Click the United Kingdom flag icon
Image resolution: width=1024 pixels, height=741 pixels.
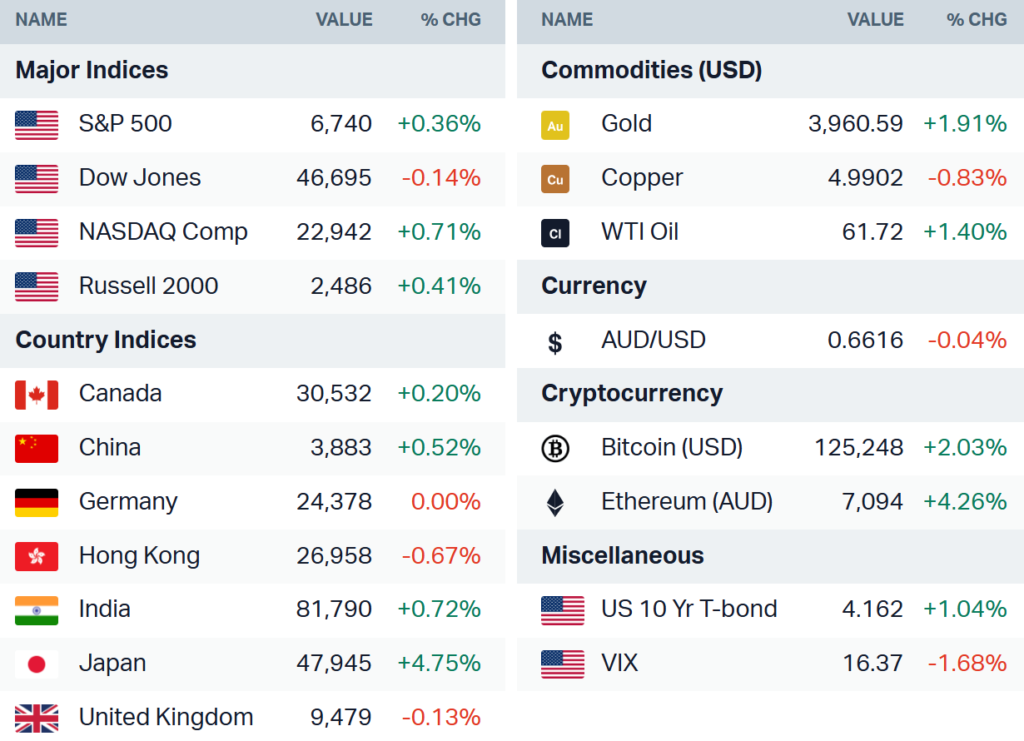tap(37, 718)
